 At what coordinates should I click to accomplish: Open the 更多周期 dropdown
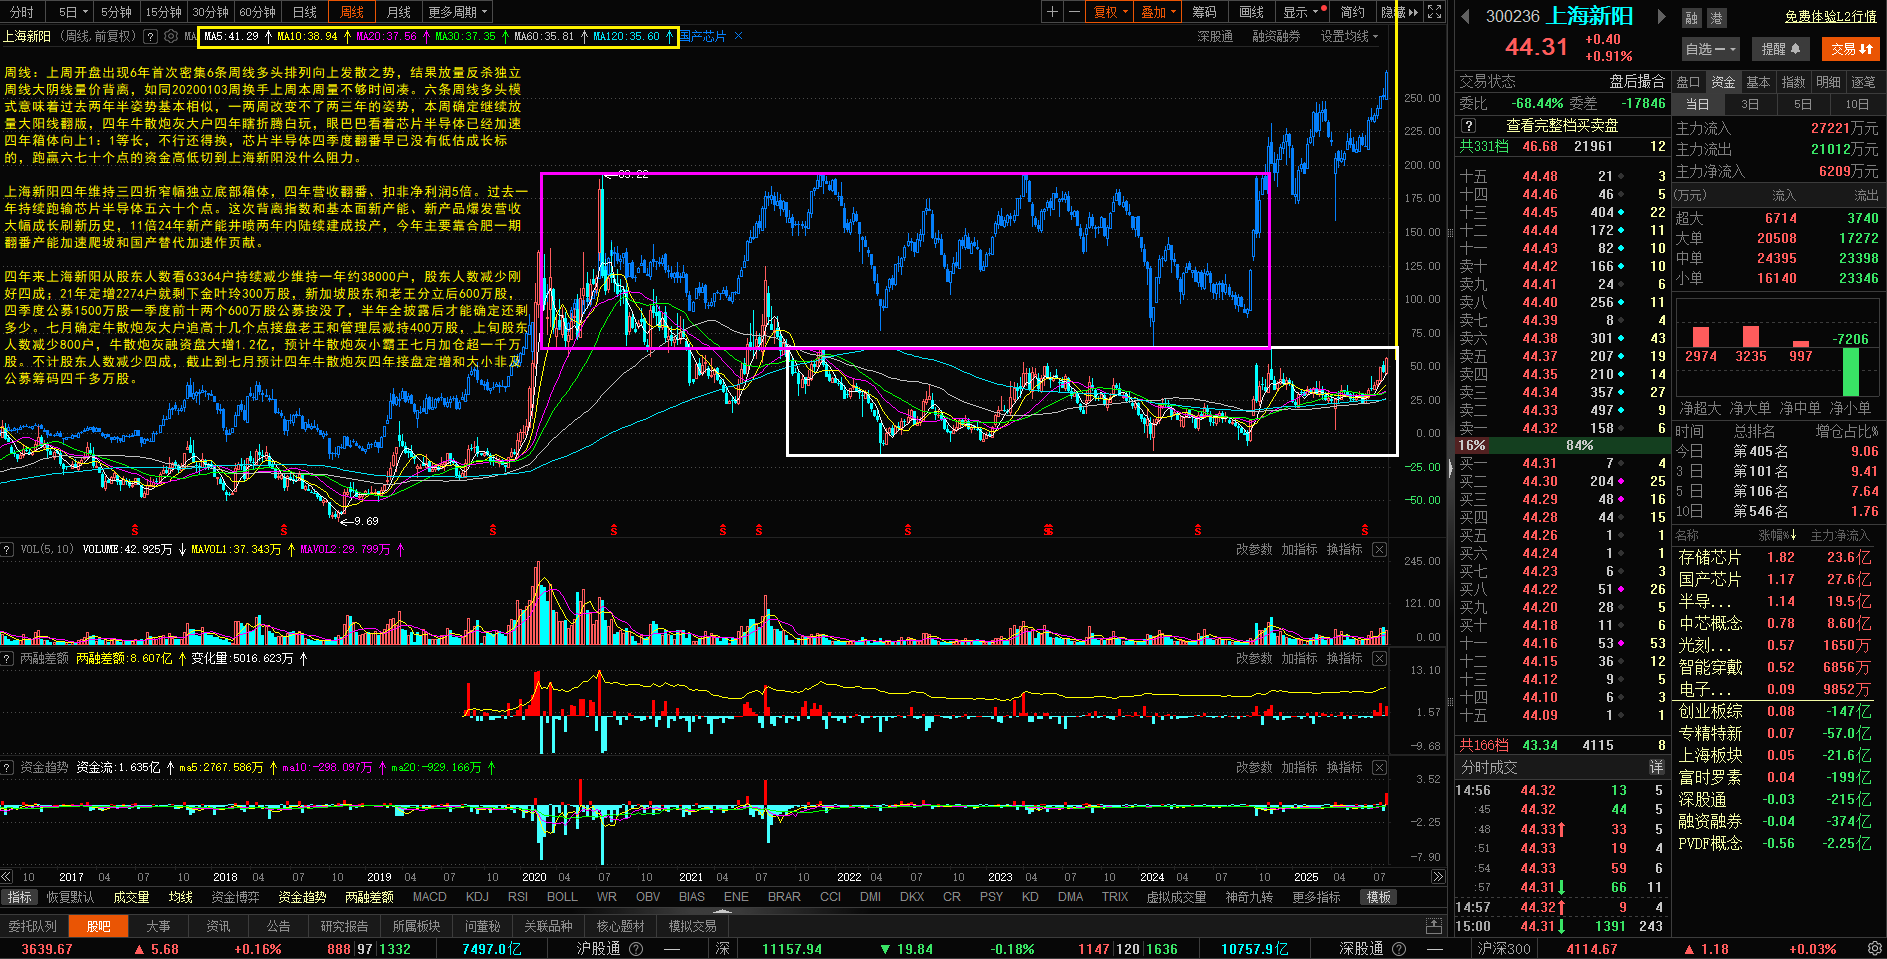(x=458, y=12)
